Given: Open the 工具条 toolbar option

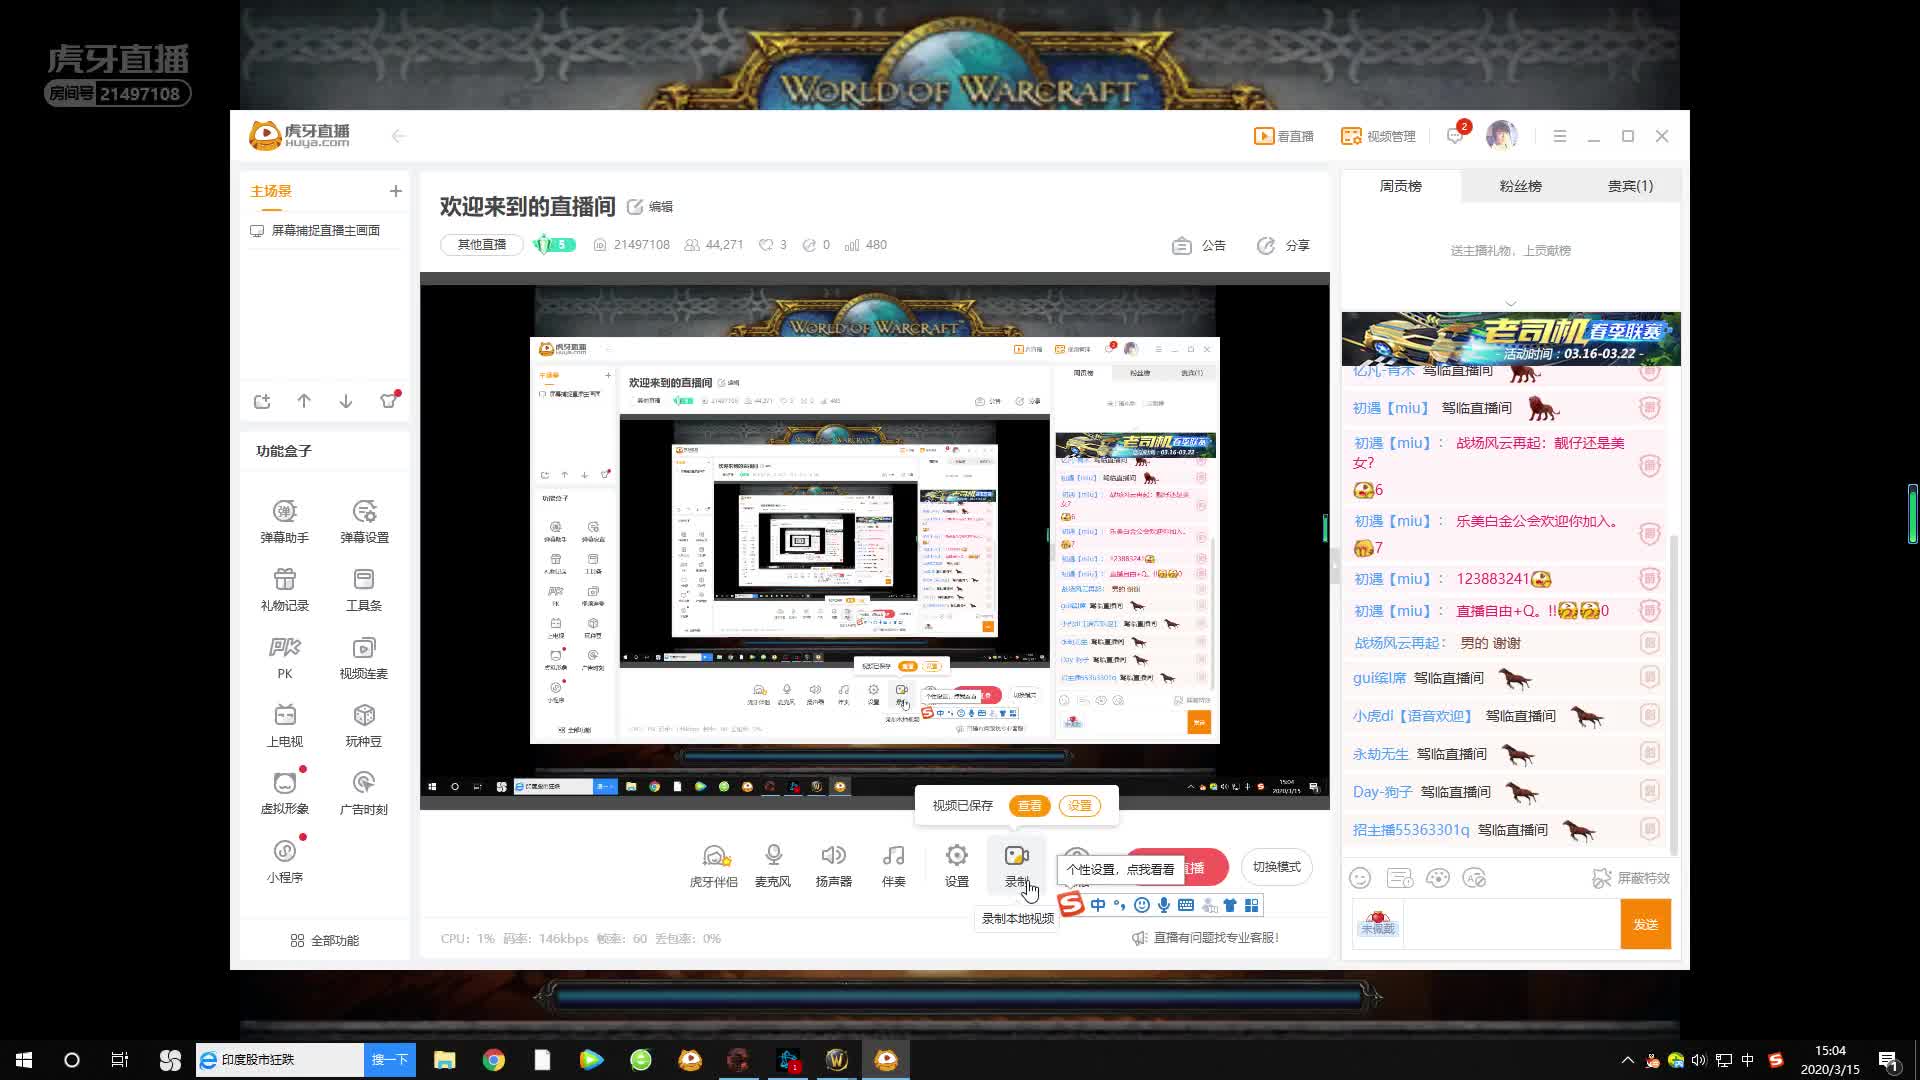Looking at the screenshot, I should (x=364, y=590).
